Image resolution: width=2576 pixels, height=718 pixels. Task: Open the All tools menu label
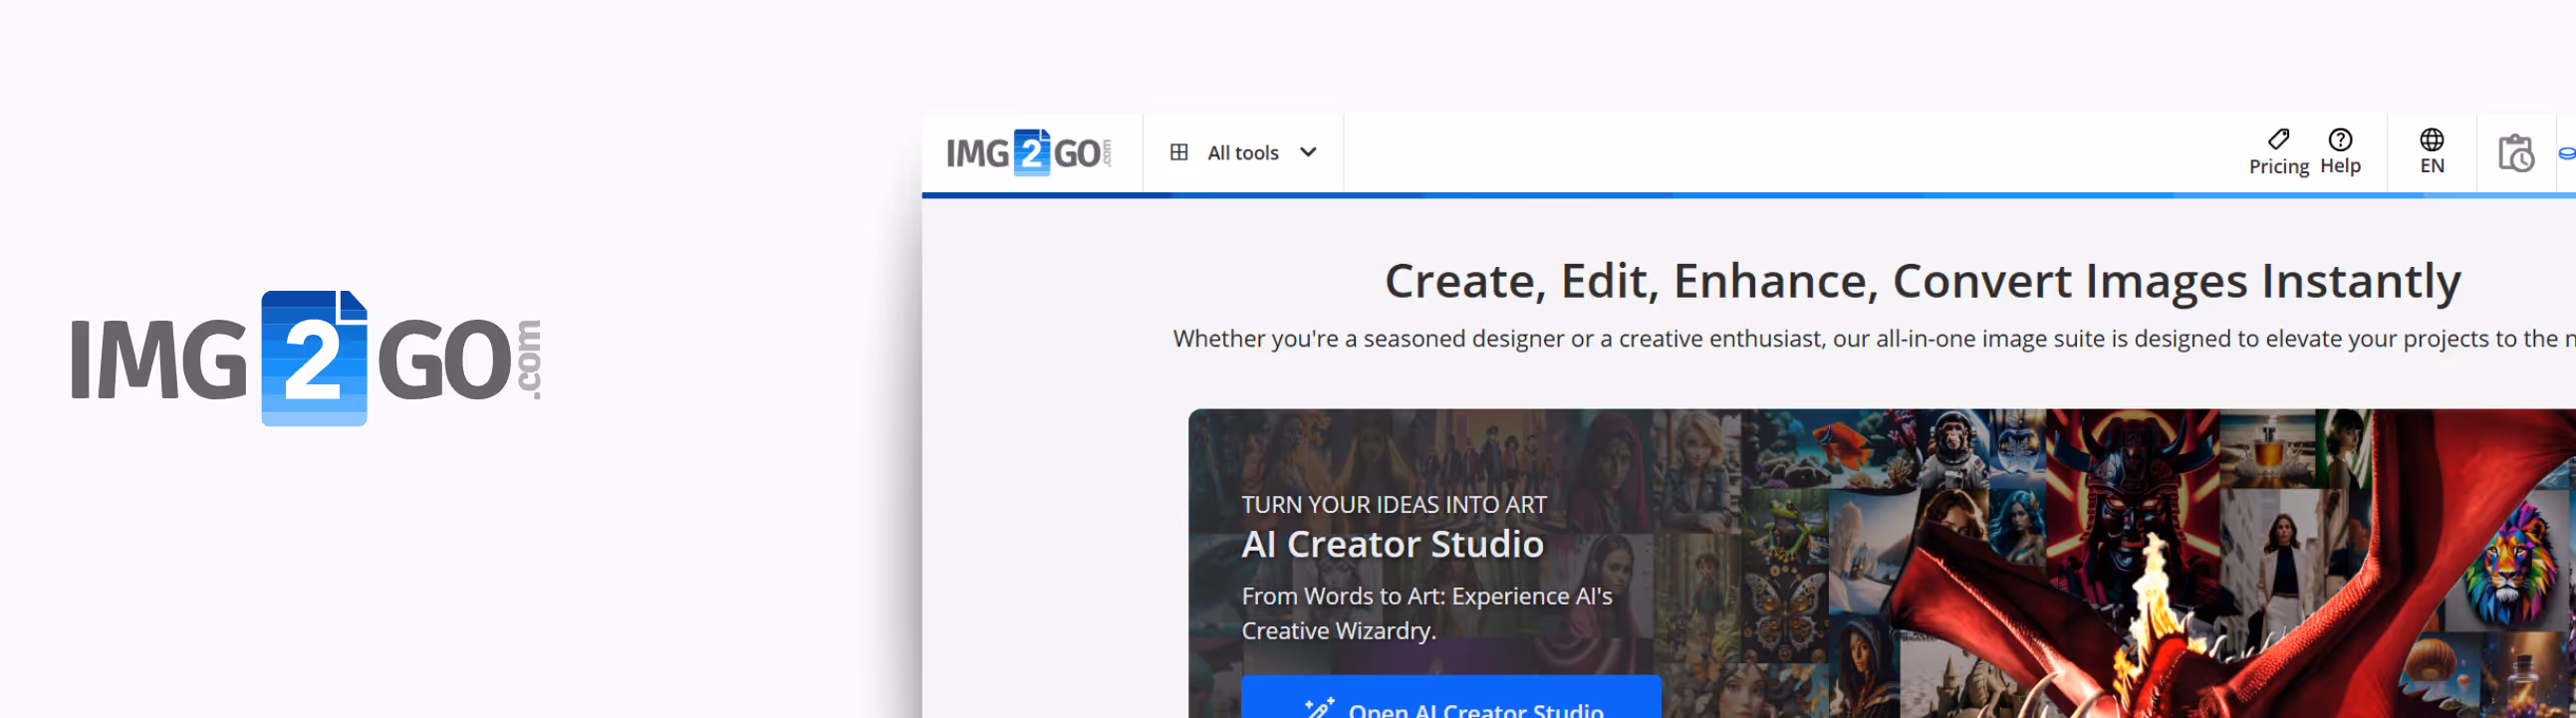[1243, 153]
